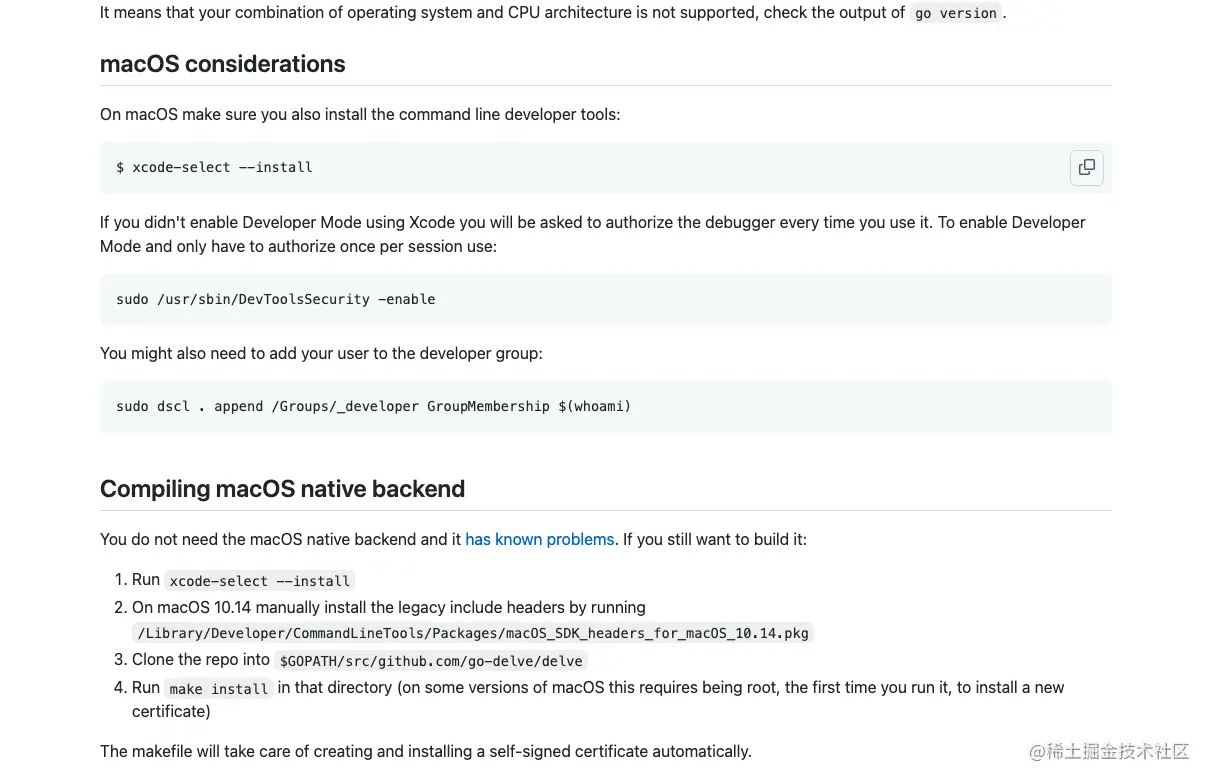Screen dimensions: 1212x784
Task: Click the inline "make install" code
Action: [218, 689]
